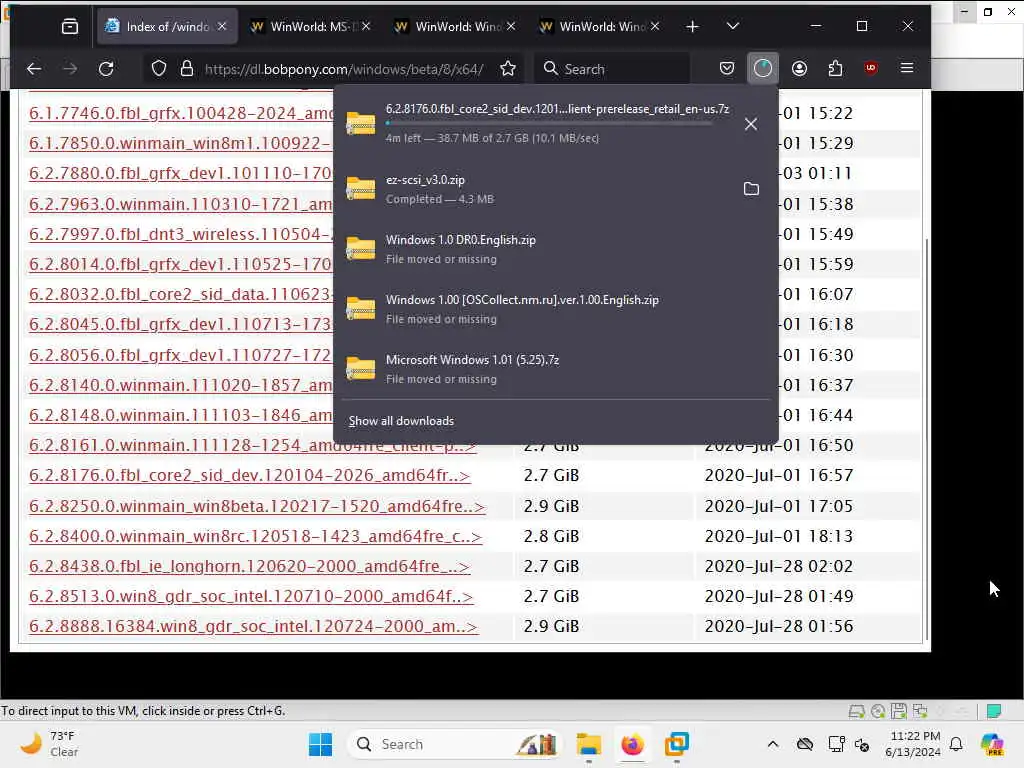Open 6.2.8400.0.winmain_win8rc link
The height and width of the screenshot is (768, 1024).
(255, 536)
